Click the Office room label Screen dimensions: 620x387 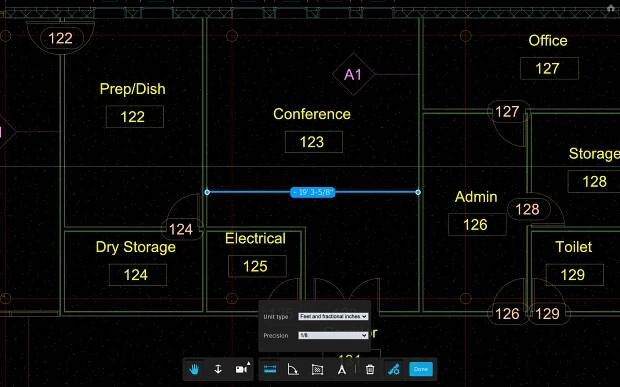548,41
